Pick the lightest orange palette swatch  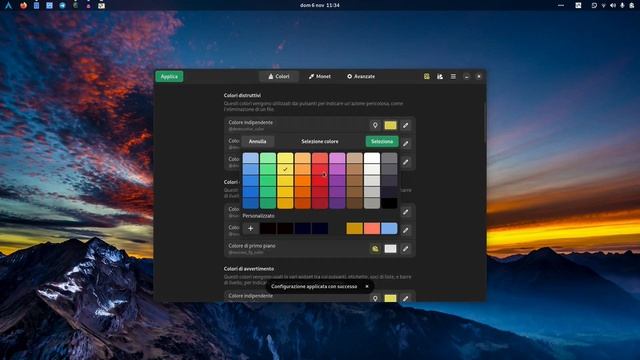pos(302,158)
